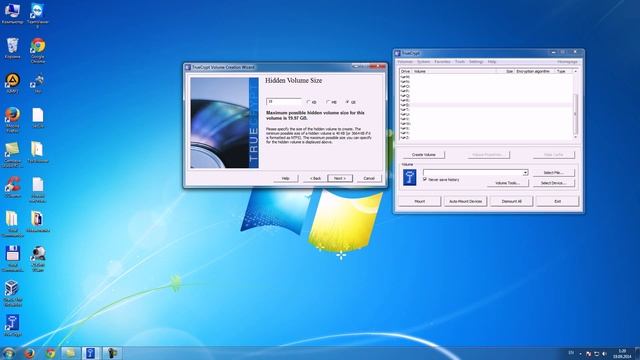Open the blue floppy disk Total Commander shortcut
Screen dimensions: 640x360
tap(12, 259)
